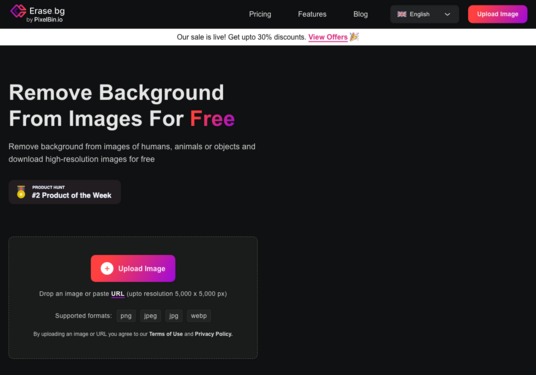Click the large Upload Image button
This screenshot has width=536, height=375.
[x=133, y=268]
